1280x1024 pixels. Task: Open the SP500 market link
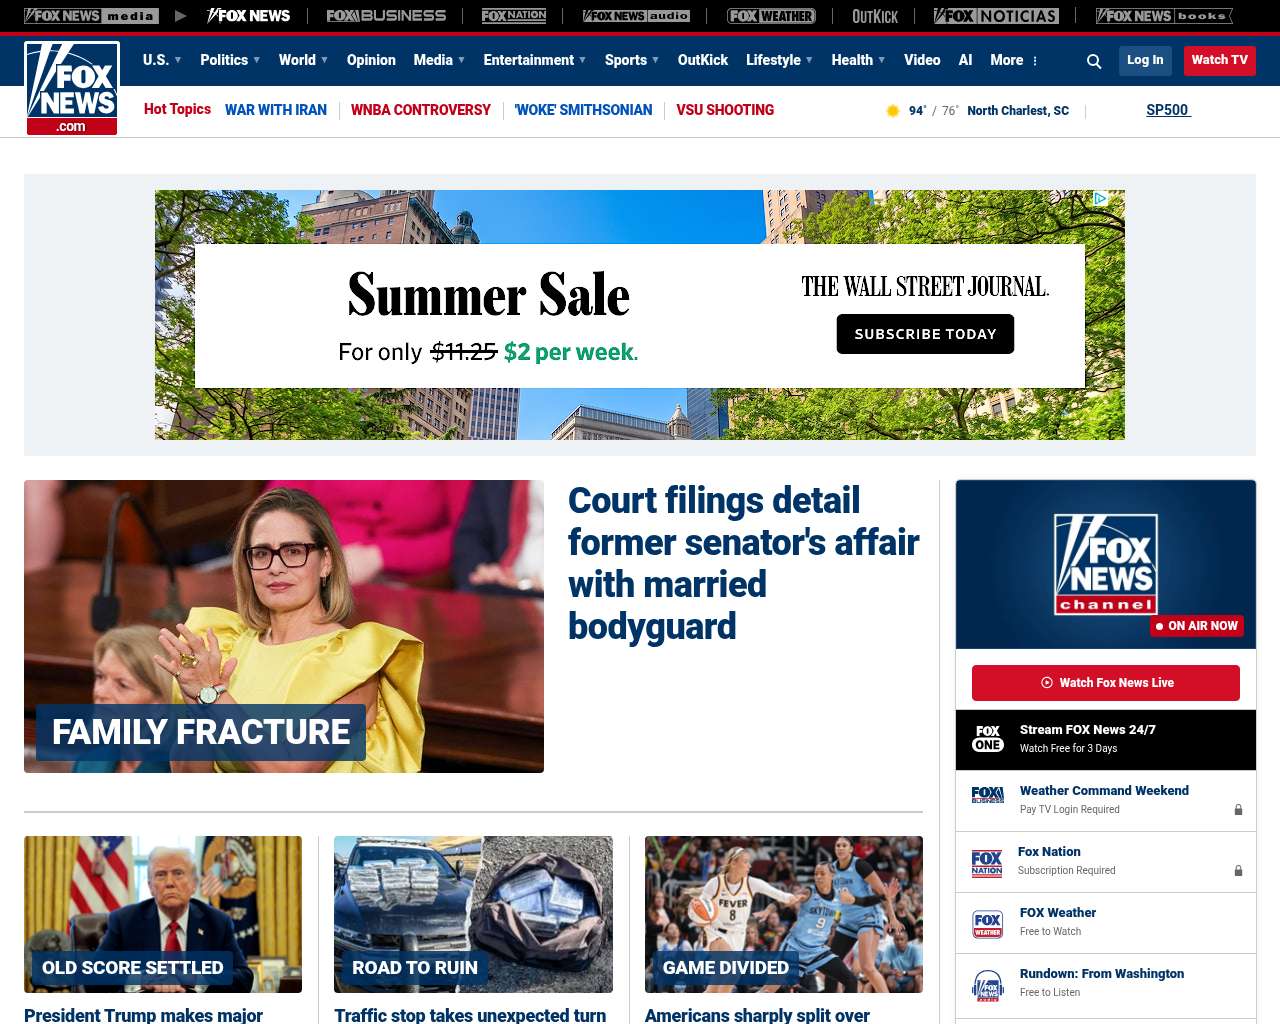click(x=1168, y=110)
